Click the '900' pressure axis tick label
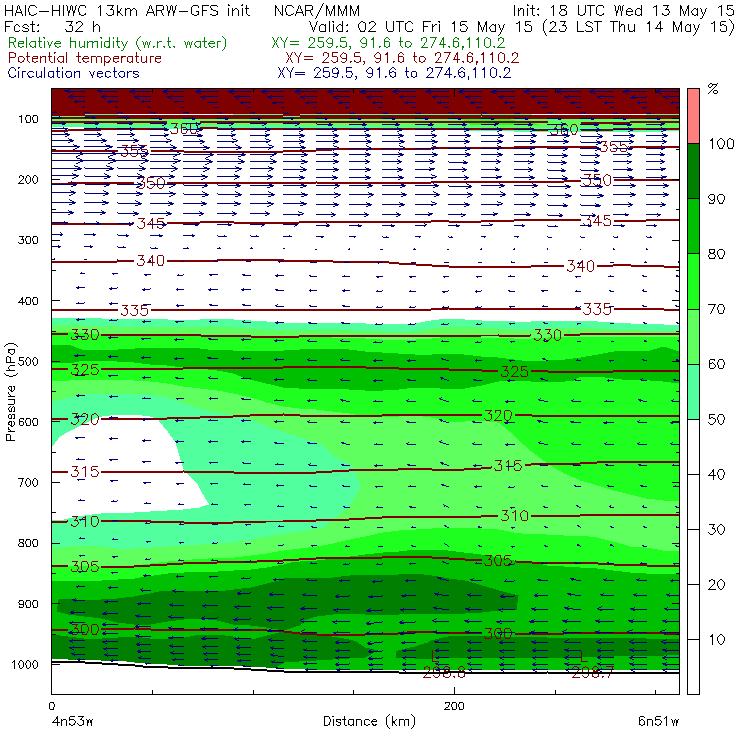 28,604
